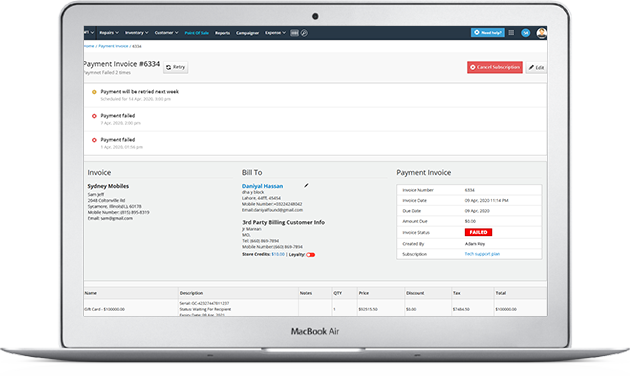The image size is (630, 376).
Task: Click the Amount Due value $0.00
Action: (470, 221)
